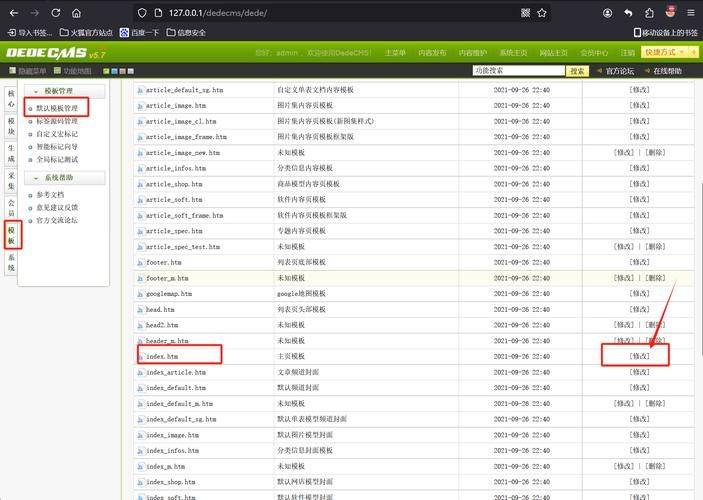The image size is (703, 500).
Task: Switch to the 核心 sidebar tab
Action: click(x=11, y=98)
